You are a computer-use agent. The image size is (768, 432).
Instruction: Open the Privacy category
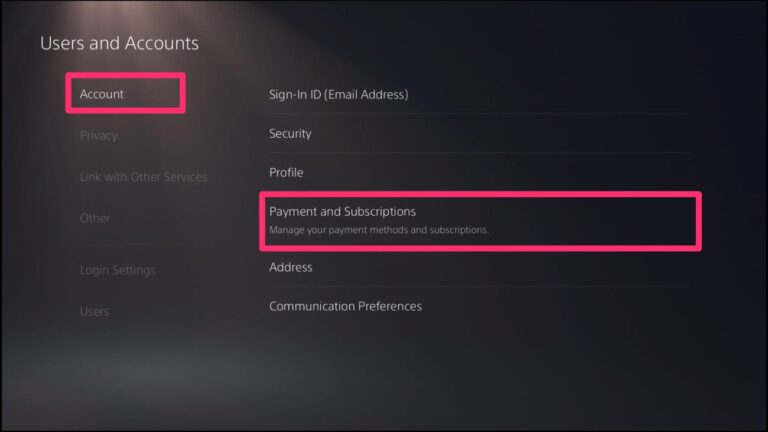[98, 135]
